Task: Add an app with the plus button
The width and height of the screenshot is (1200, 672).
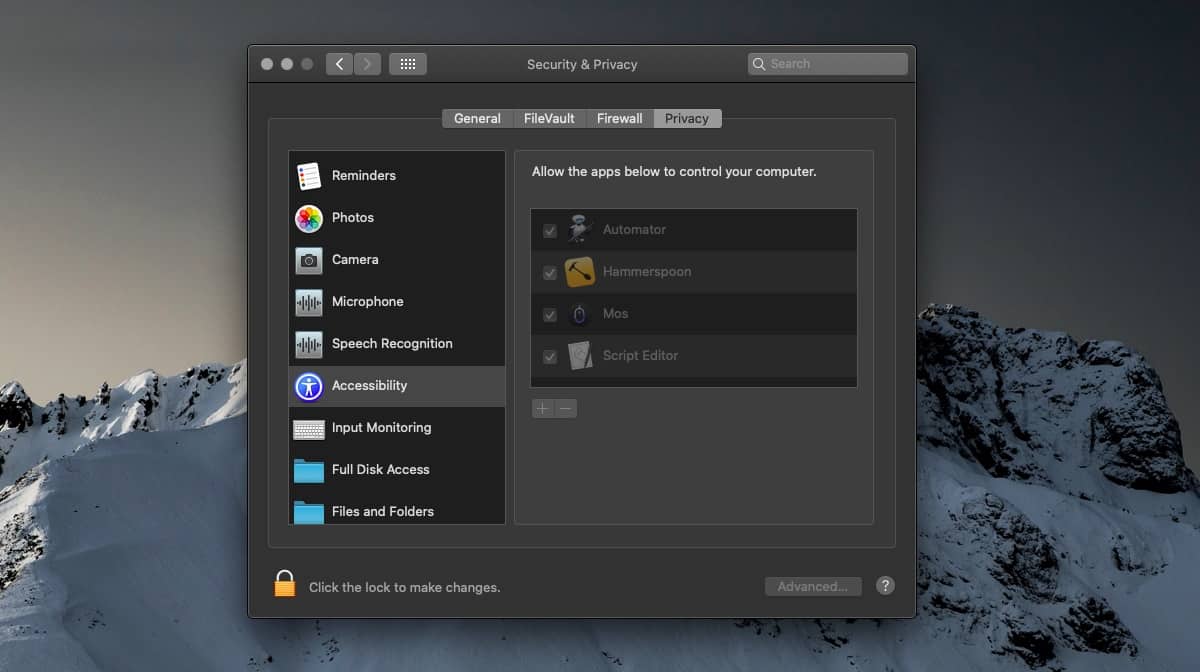Action: point(543,408)
